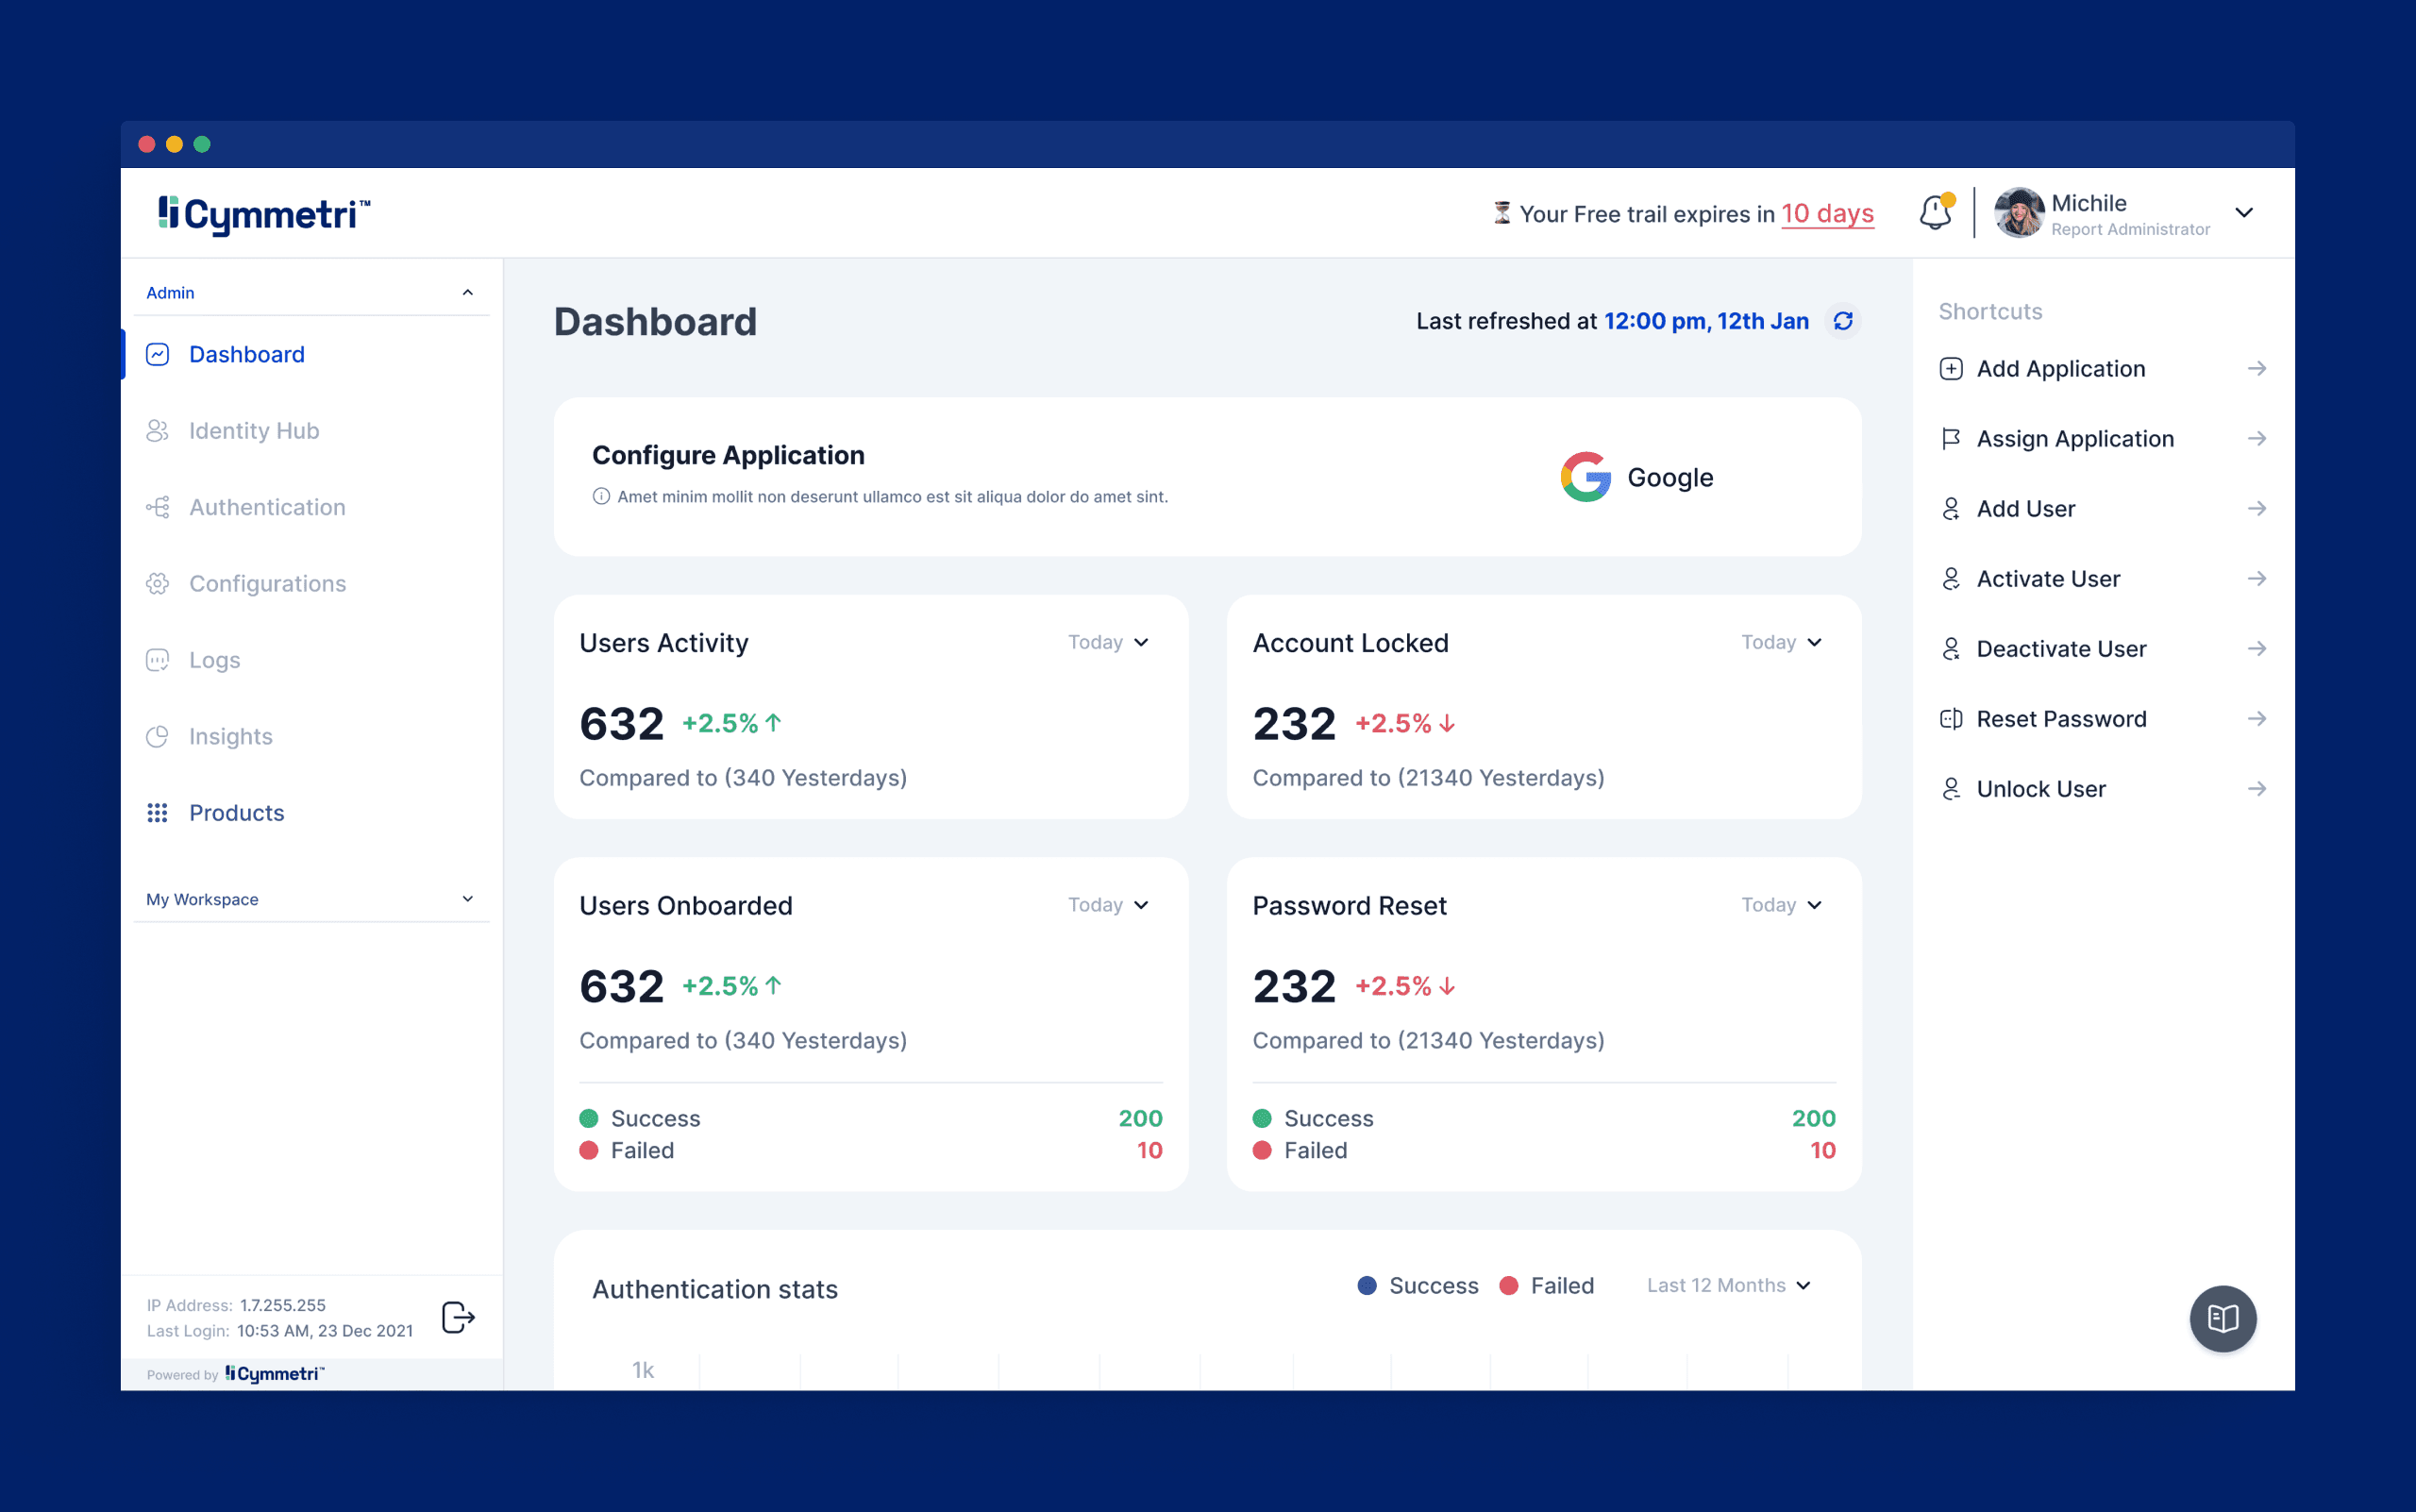The width and height of the screenshot is (2416, 1512).
Task: Refresh dashboard via the refresh icon
Action: click(1843, 321)
